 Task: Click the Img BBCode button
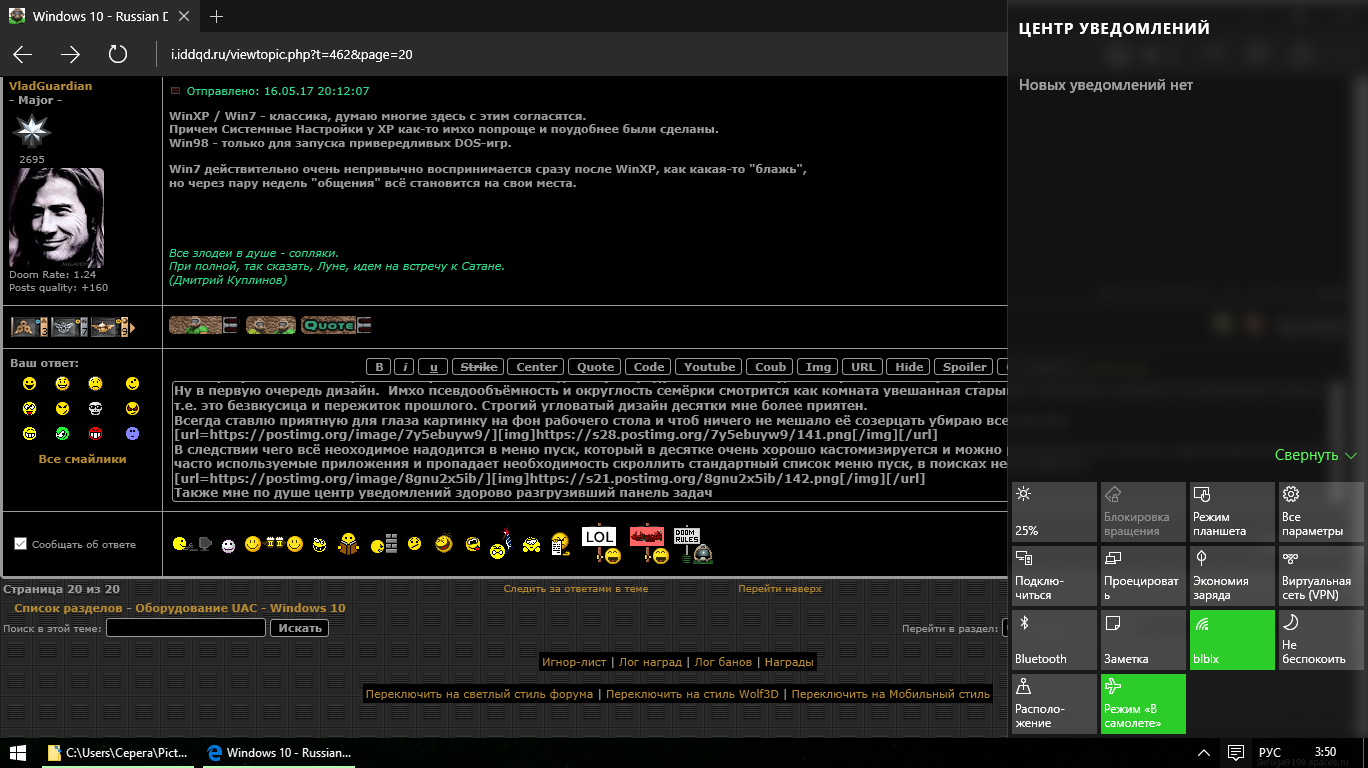(x=819, y=367)
